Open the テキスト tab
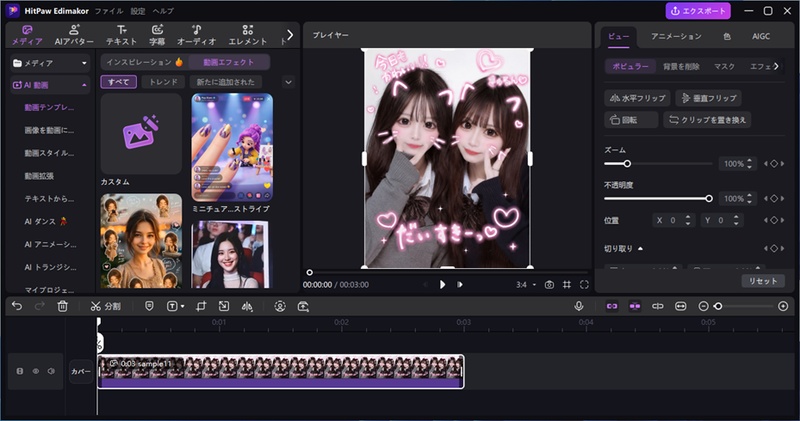The height and width of the screenshot is (421, 800). point(121,35)
